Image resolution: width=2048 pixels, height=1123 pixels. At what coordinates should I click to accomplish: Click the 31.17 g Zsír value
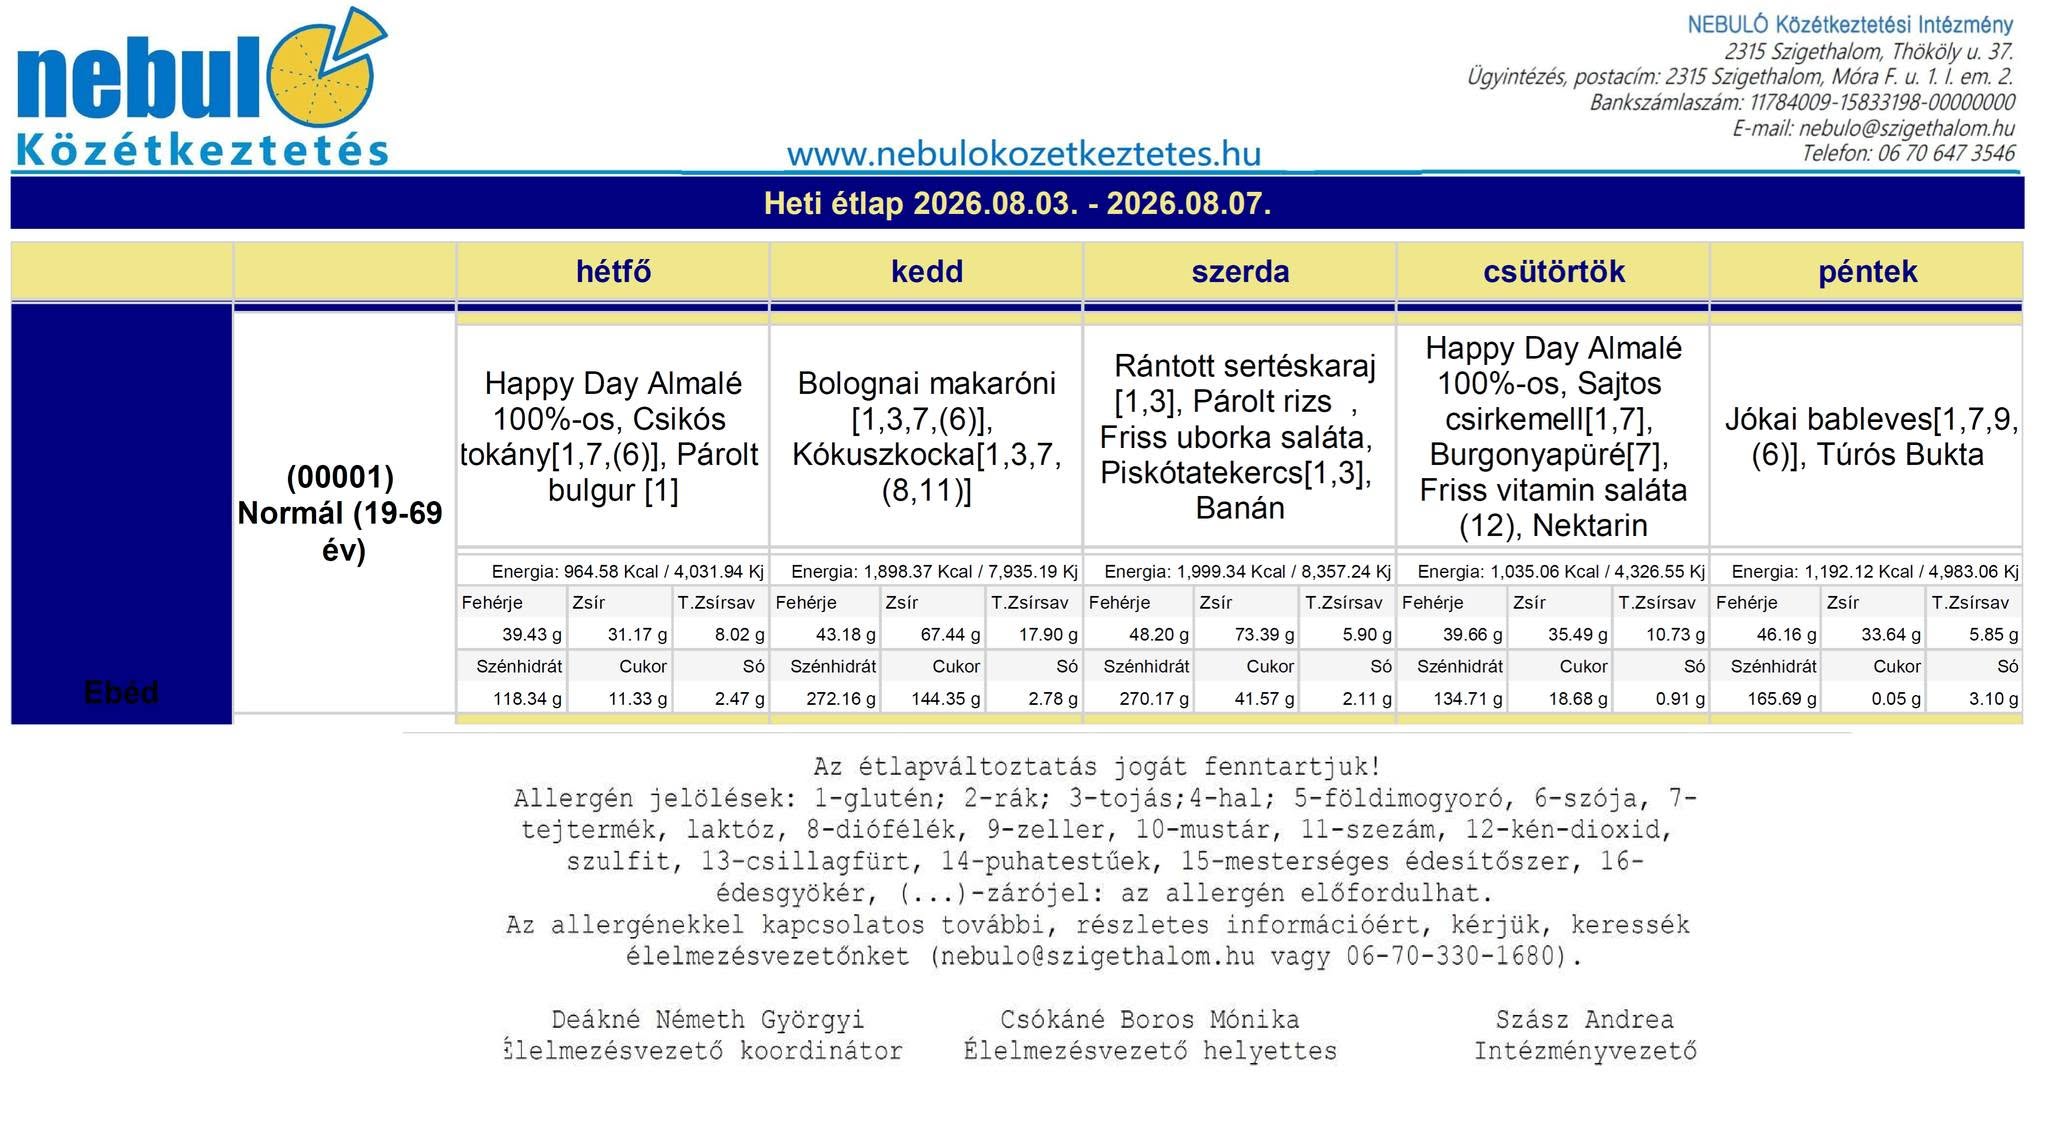pos(637,635)
